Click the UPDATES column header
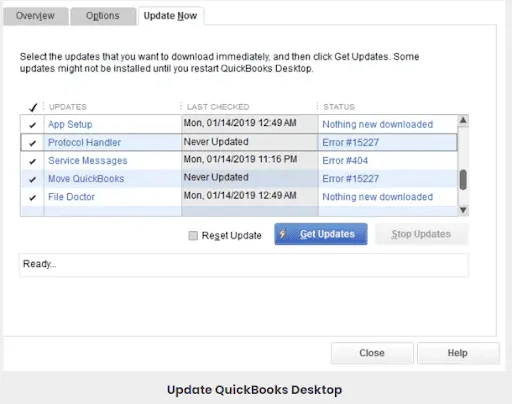Viewport: 512px width, 404px height. pos(68,107)
